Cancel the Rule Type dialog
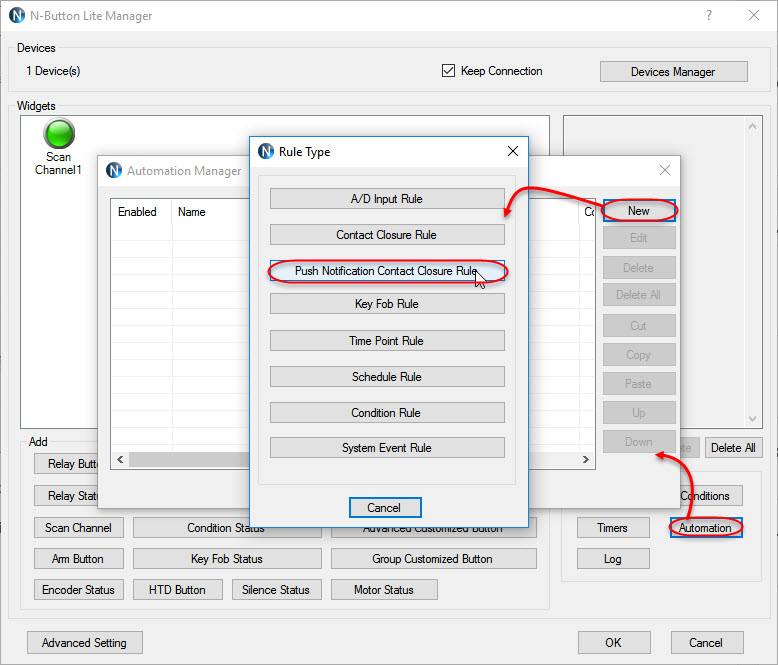The width and height of the screenshot is (778, 665). point(385,508)
